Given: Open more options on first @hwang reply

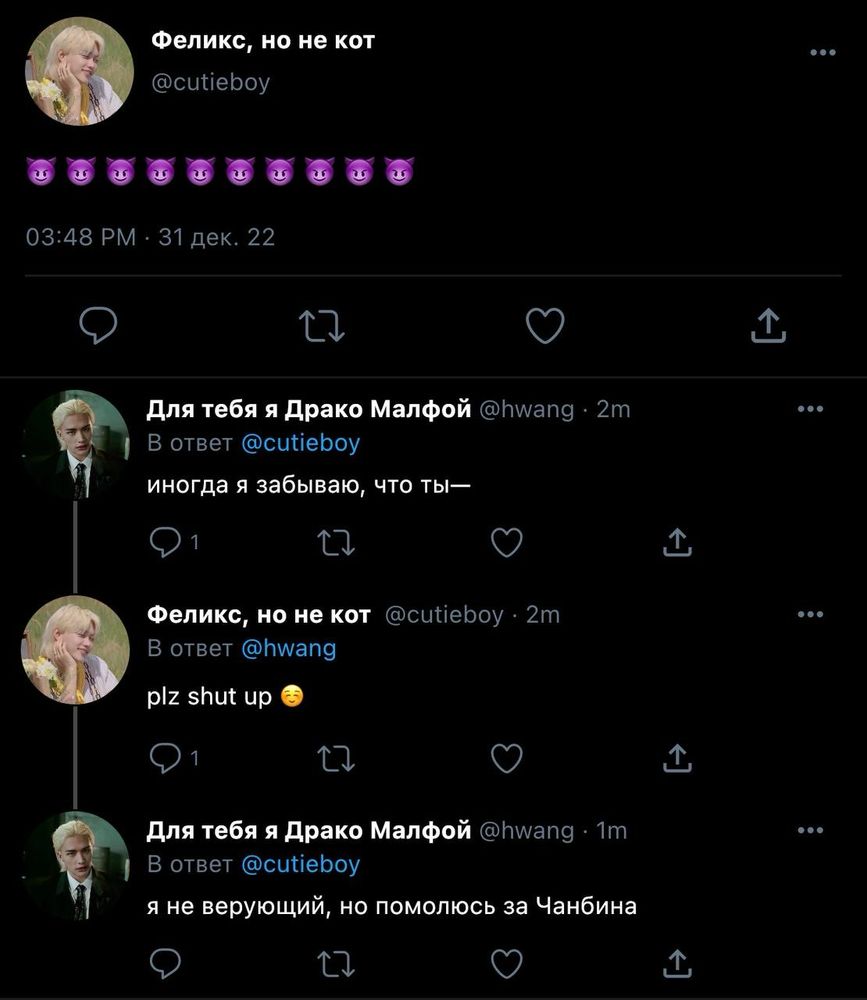Looking at the screenshot, I should [x=809, y=408].
